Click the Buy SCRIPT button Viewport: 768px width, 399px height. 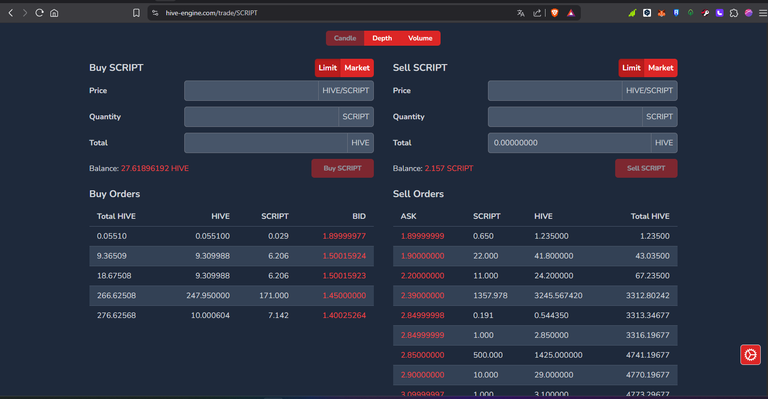(x=342, y=168)
